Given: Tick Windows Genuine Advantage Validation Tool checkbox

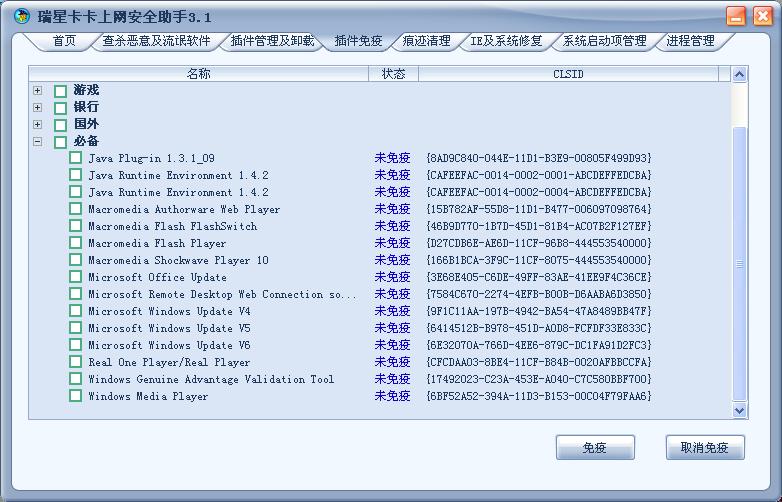Looking at the screenshot, I should coord(75,378).
